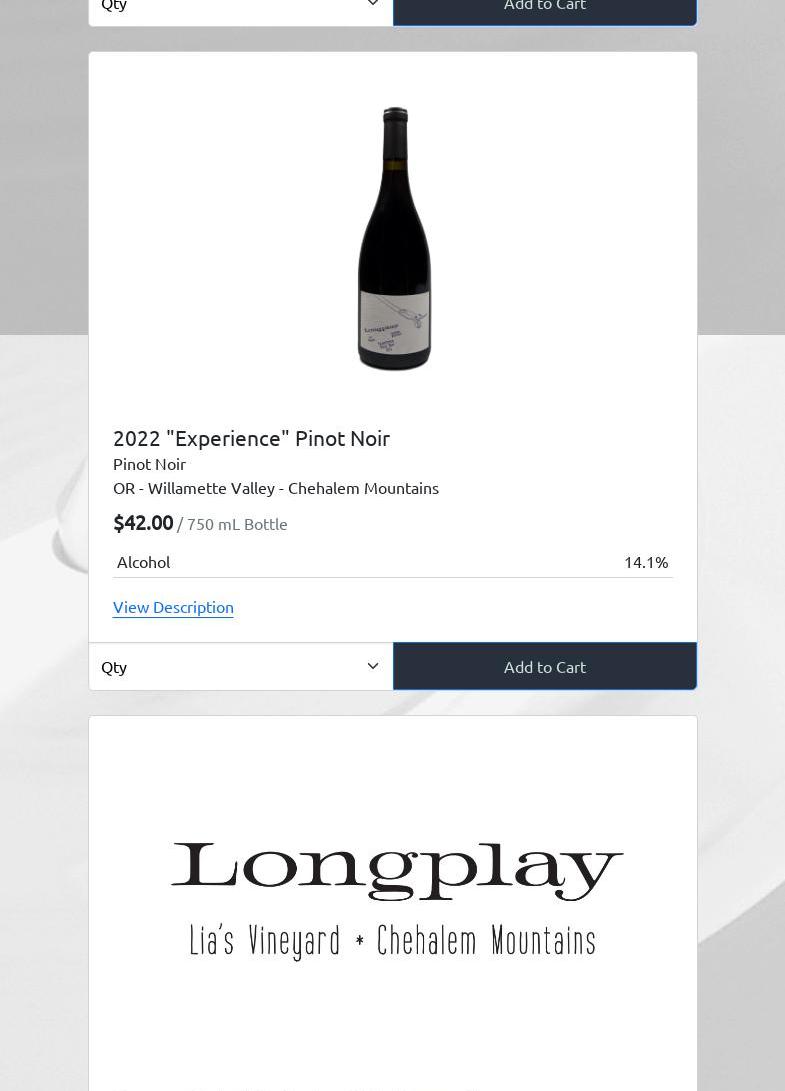This screenshot has height=1091, width=785.
Task: Click the Pinot Noir varietal text
Action: (x=150, y=464)
